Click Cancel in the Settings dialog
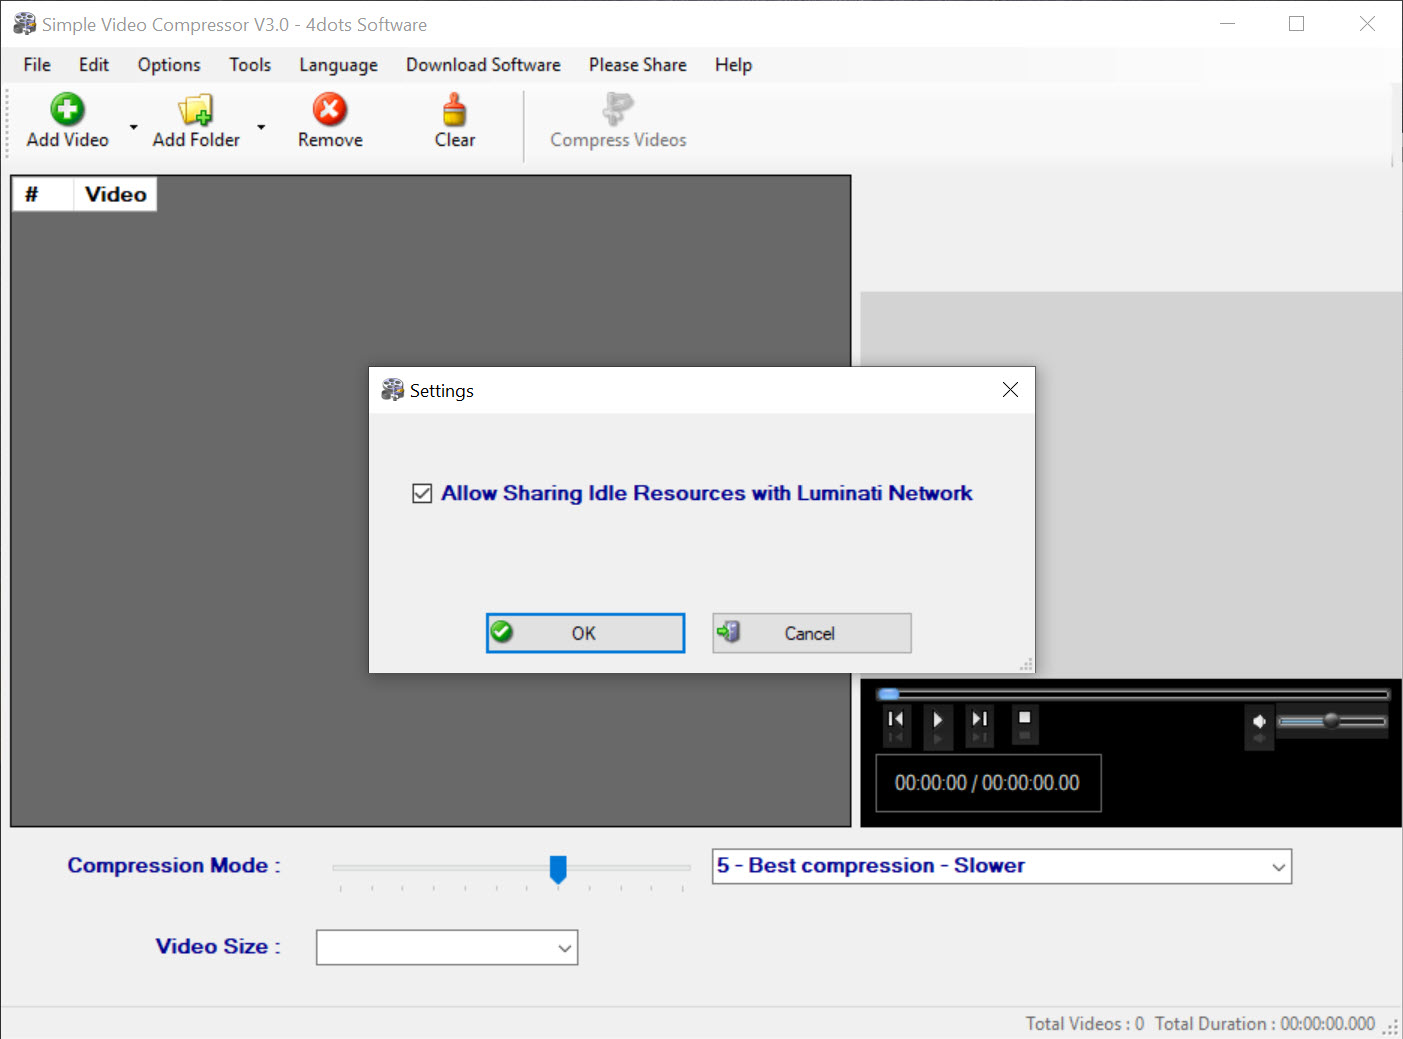Image resolution: width=1403 pixels, height=1039 pixels. point(812,633)
